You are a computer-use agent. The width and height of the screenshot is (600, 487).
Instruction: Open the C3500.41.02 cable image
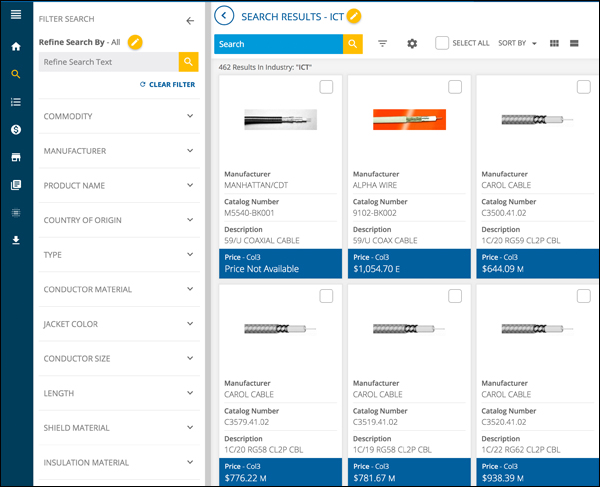538,120
